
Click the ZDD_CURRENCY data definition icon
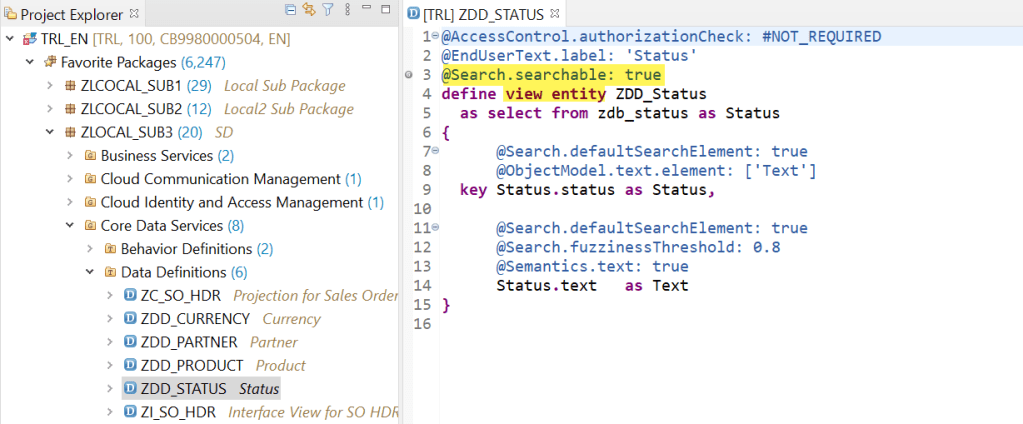[130, 319]
